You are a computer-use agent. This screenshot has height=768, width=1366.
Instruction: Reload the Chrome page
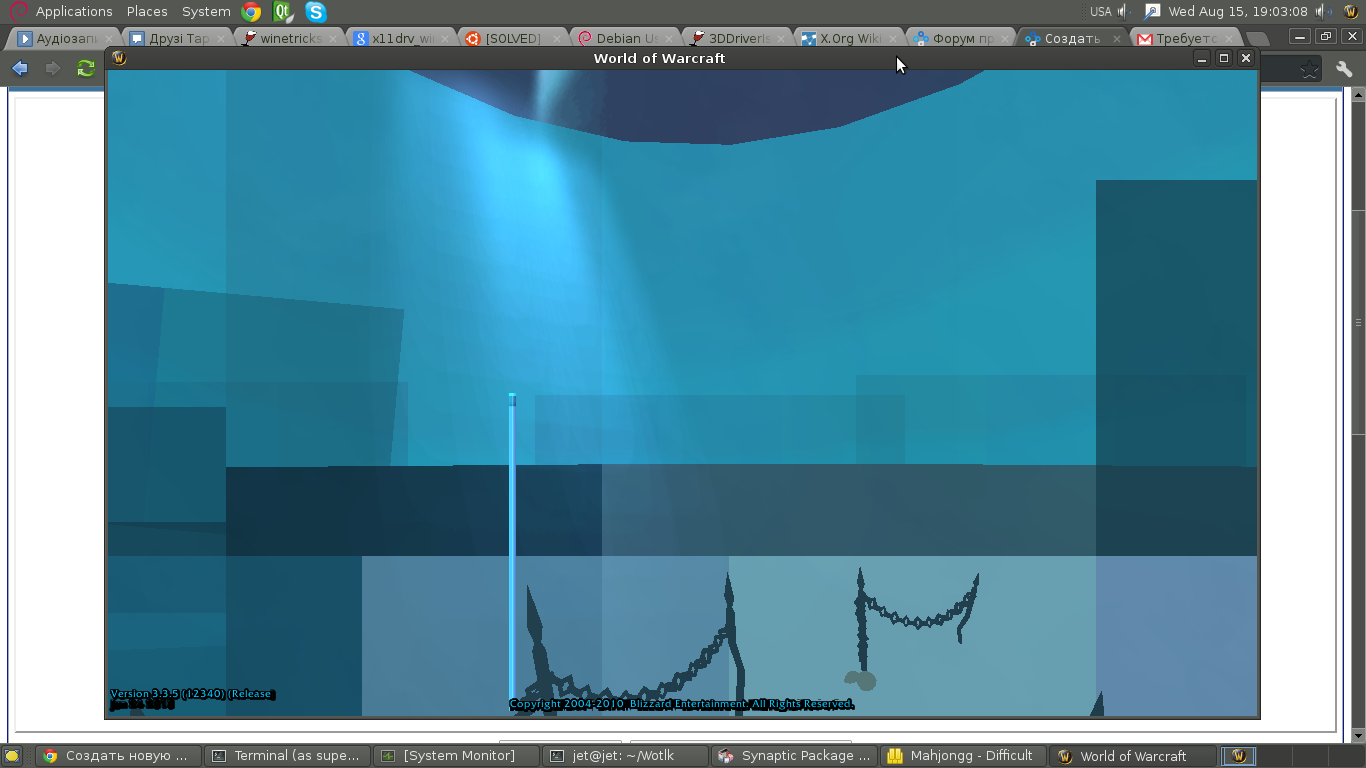[x=86, y=68]
